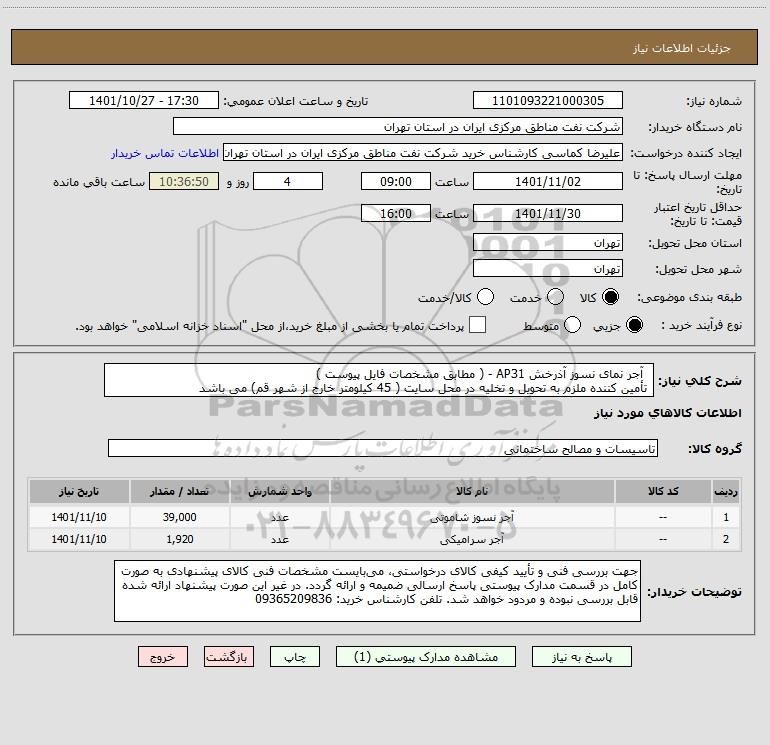Click the خروج exit button
Image resolution: width=770 pixels, height=745 pixels.
coord(163,657)
